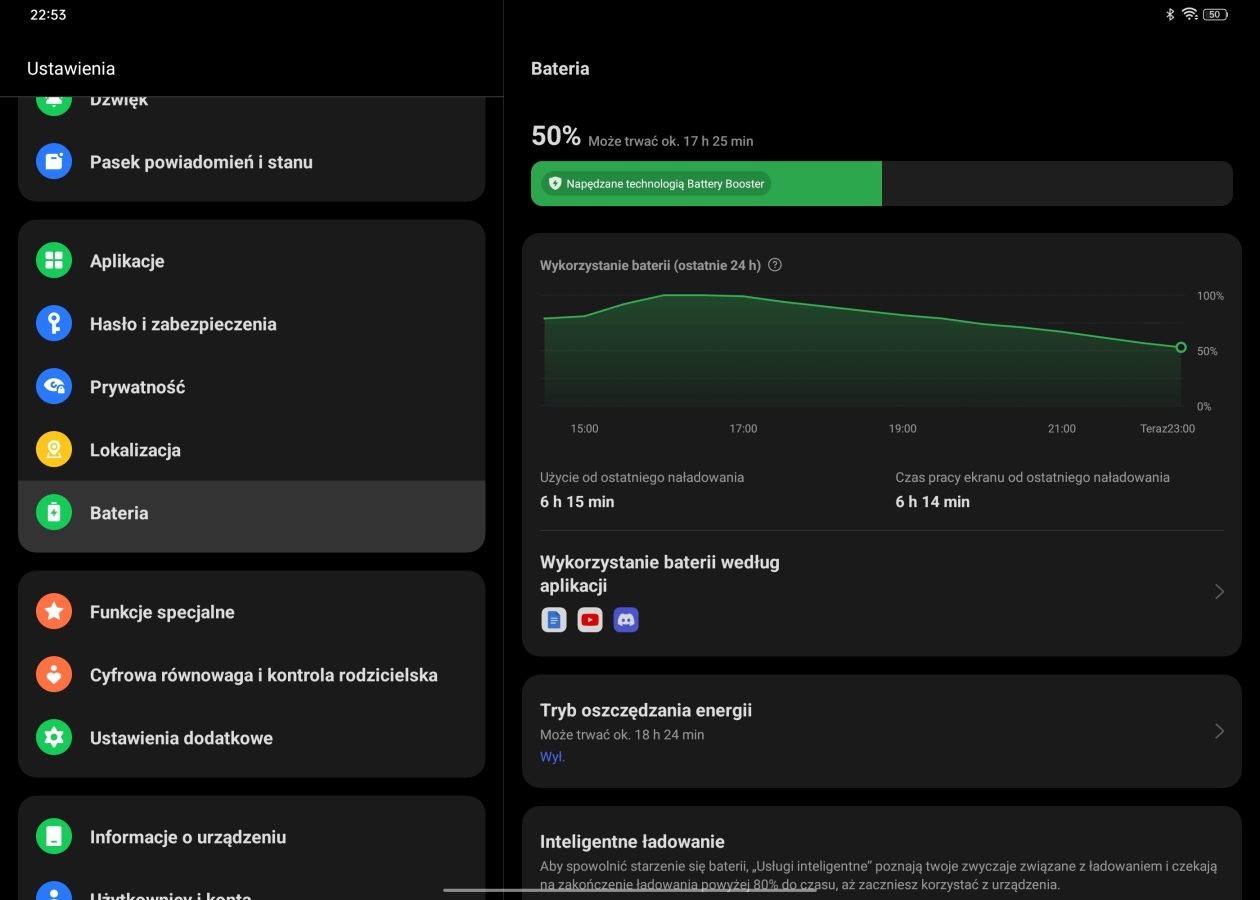Image resolution: width=1260 pixels, height=900 pixels.
Task: Open Cyfrowa równowaga i kontrola rodzicielska
Action: pos(263,675)
